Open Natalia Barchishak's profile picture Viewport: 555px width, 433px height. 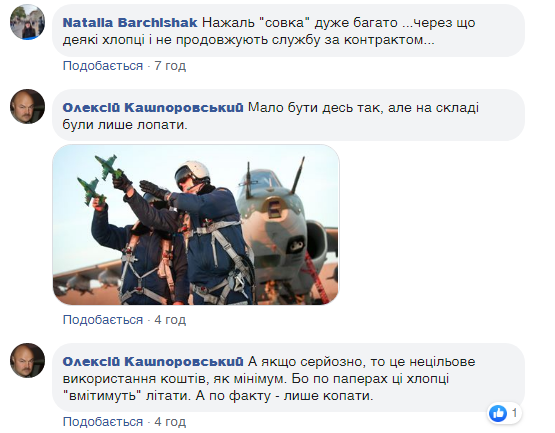coord(27,22)
